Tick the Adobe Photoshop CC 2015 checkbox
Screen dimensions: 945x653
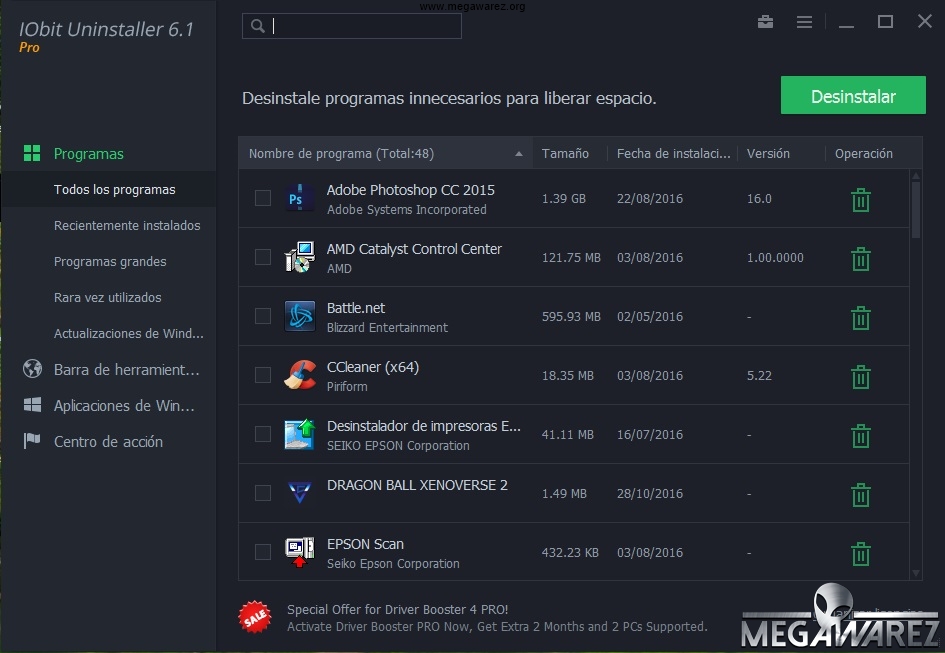coord(263,198)
